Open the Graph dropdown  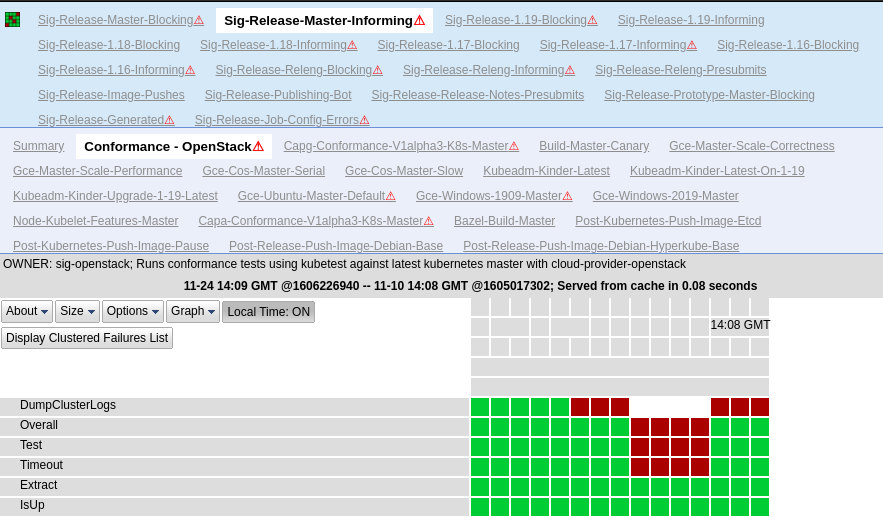(x=193, y=311)
